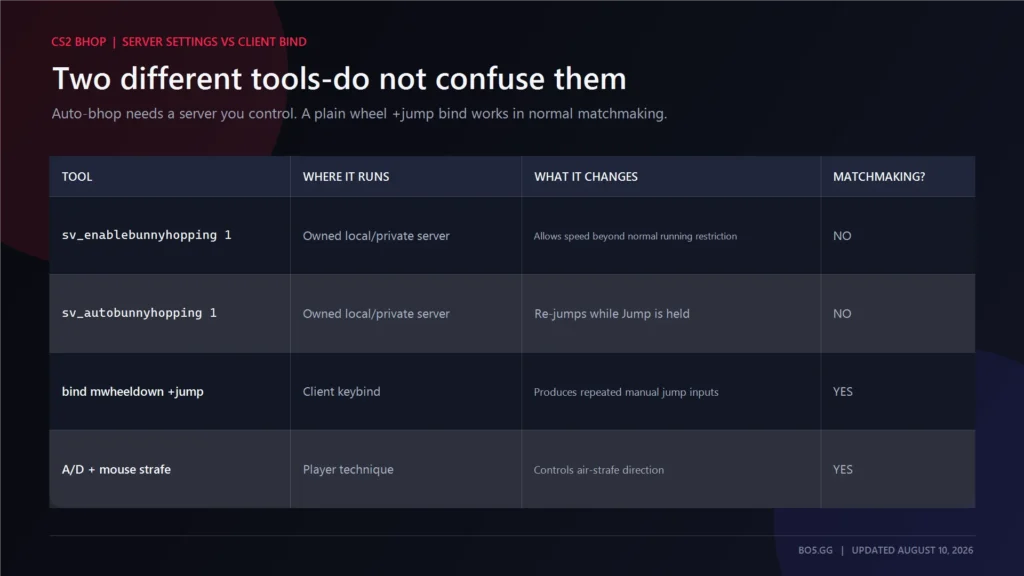Select the 'WHAT IT CHANGES' column header
This screenshot has height=576, width=1024.
(x=586, y=177)
